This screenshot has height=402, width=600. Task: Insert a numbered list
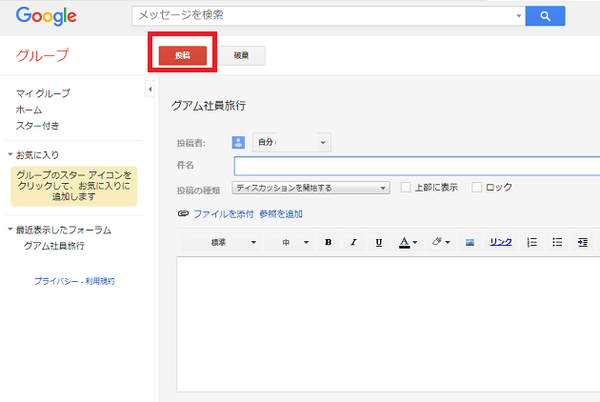[532, 242]
